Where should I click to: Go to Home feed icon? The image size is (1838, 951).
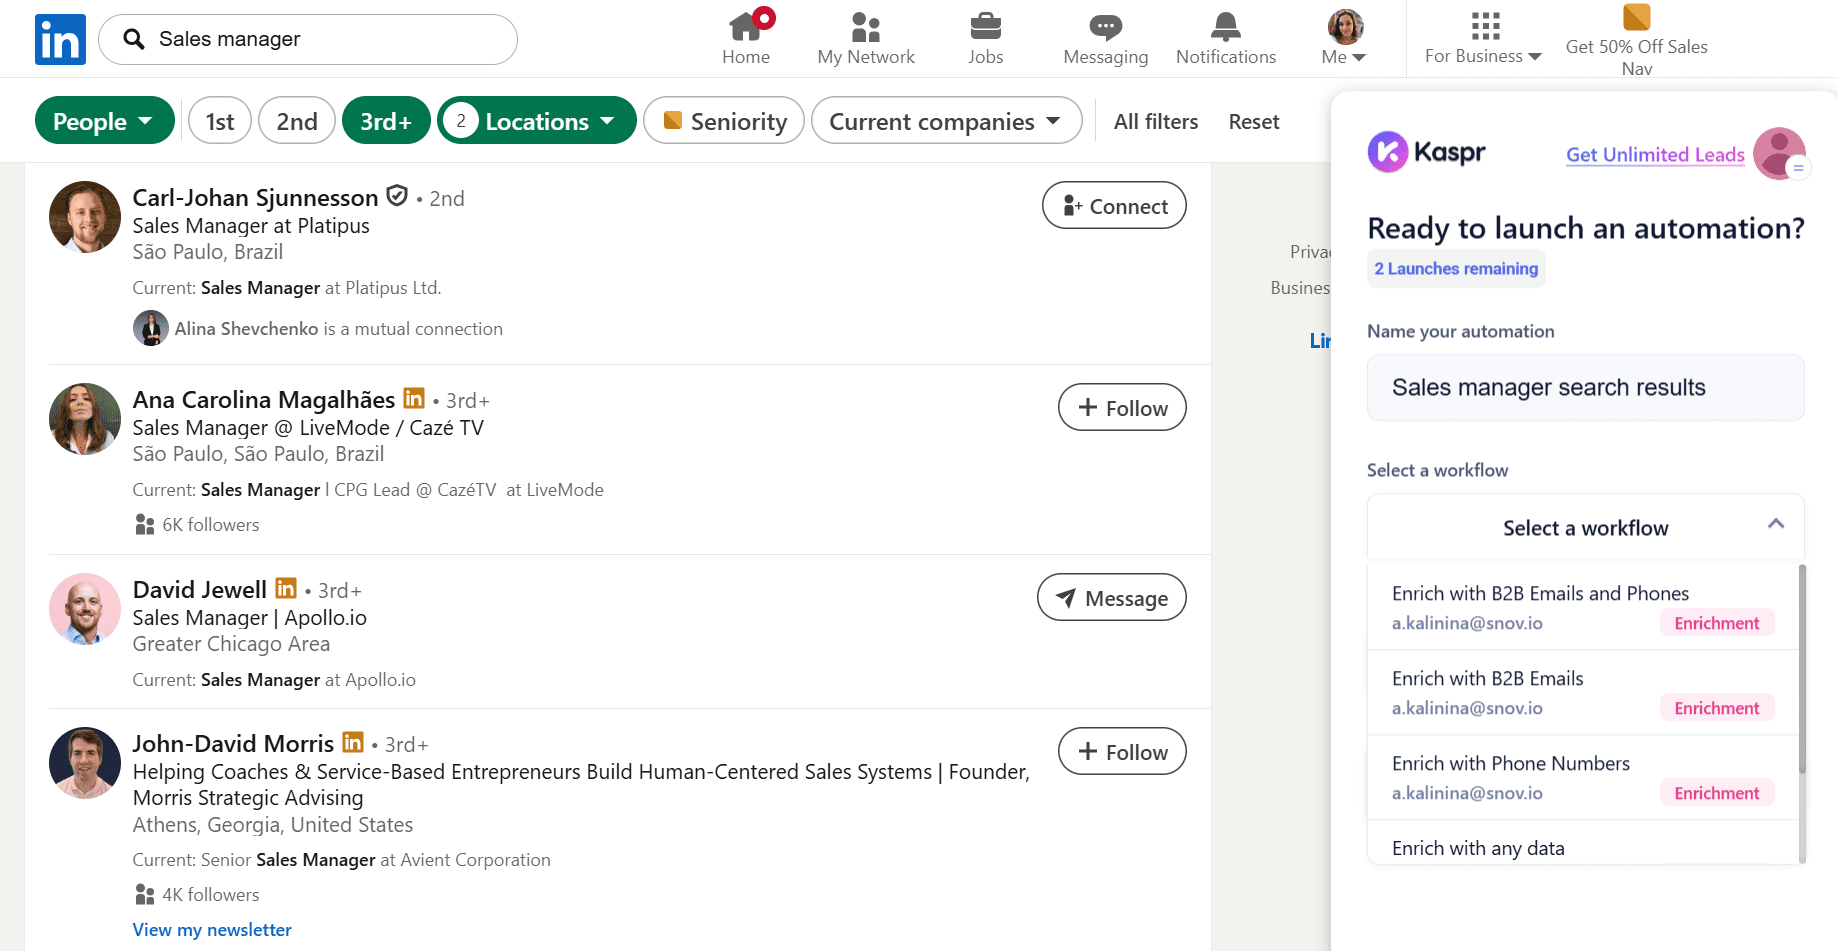[746, 27]
